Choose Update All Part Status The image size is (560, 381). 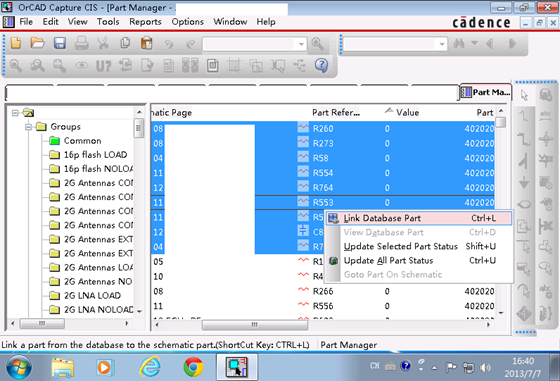pyautogui.click(x=419, y=261)
